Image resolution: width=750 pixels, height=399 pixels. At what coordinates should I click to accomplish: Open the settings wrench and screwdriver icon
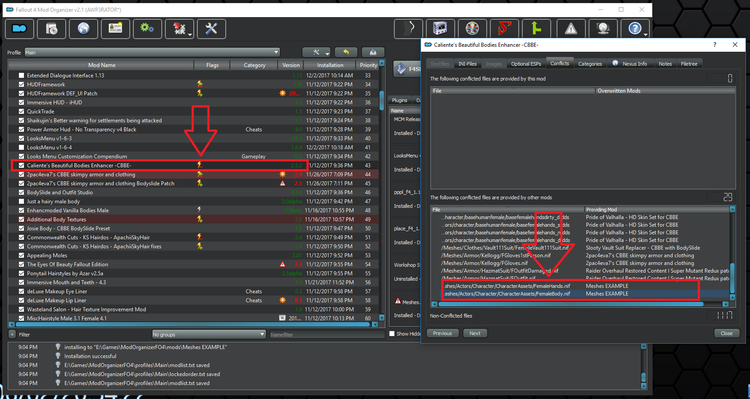point(211,29)
